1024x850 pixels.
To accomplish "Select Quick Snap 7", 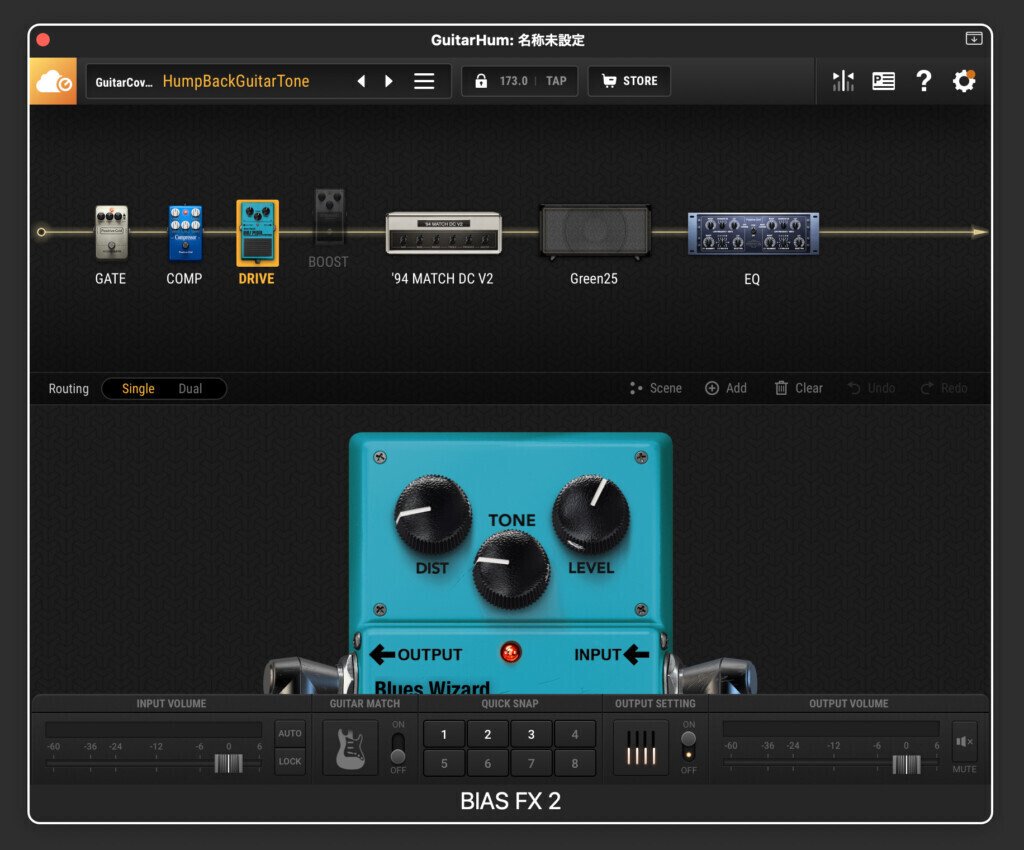I will pos(532,763).
